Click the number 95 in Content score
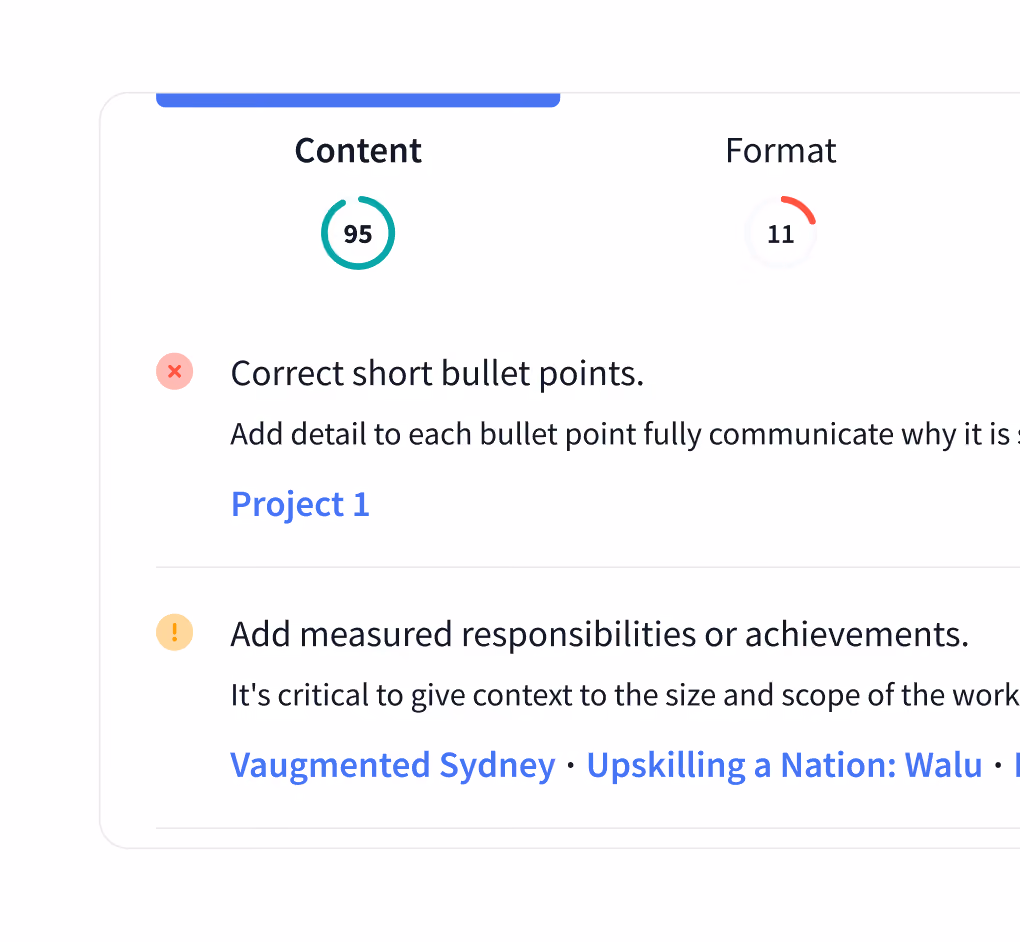 (x=358, y=234)
